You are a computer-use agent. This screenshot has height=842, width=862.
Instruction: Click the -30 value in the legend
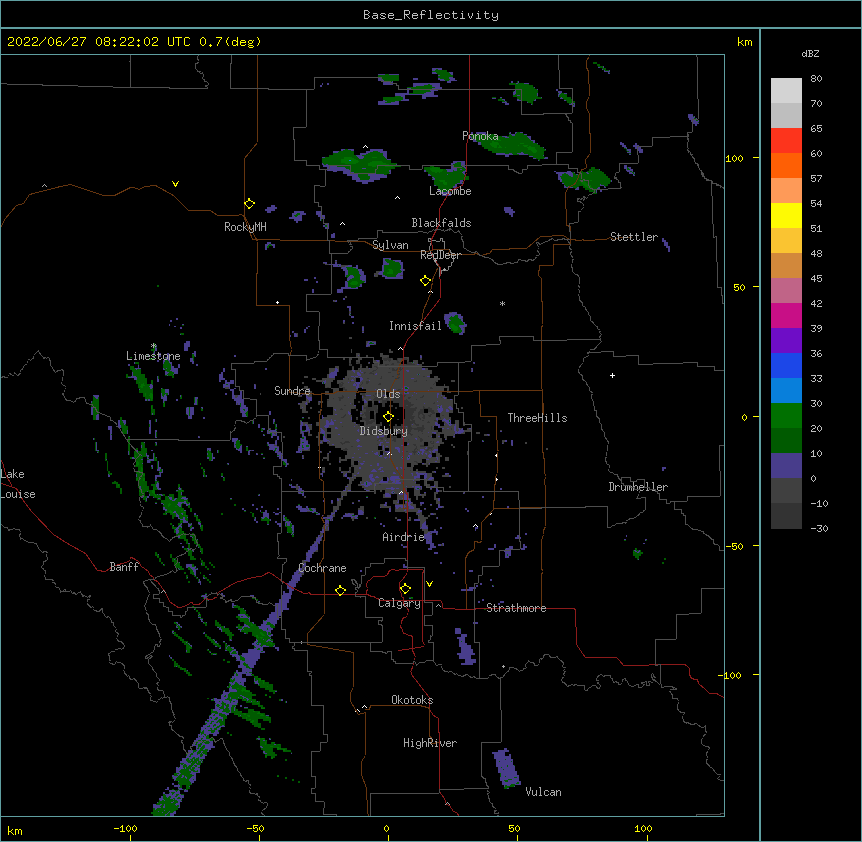pyautogui.click(x=819, y=528)
